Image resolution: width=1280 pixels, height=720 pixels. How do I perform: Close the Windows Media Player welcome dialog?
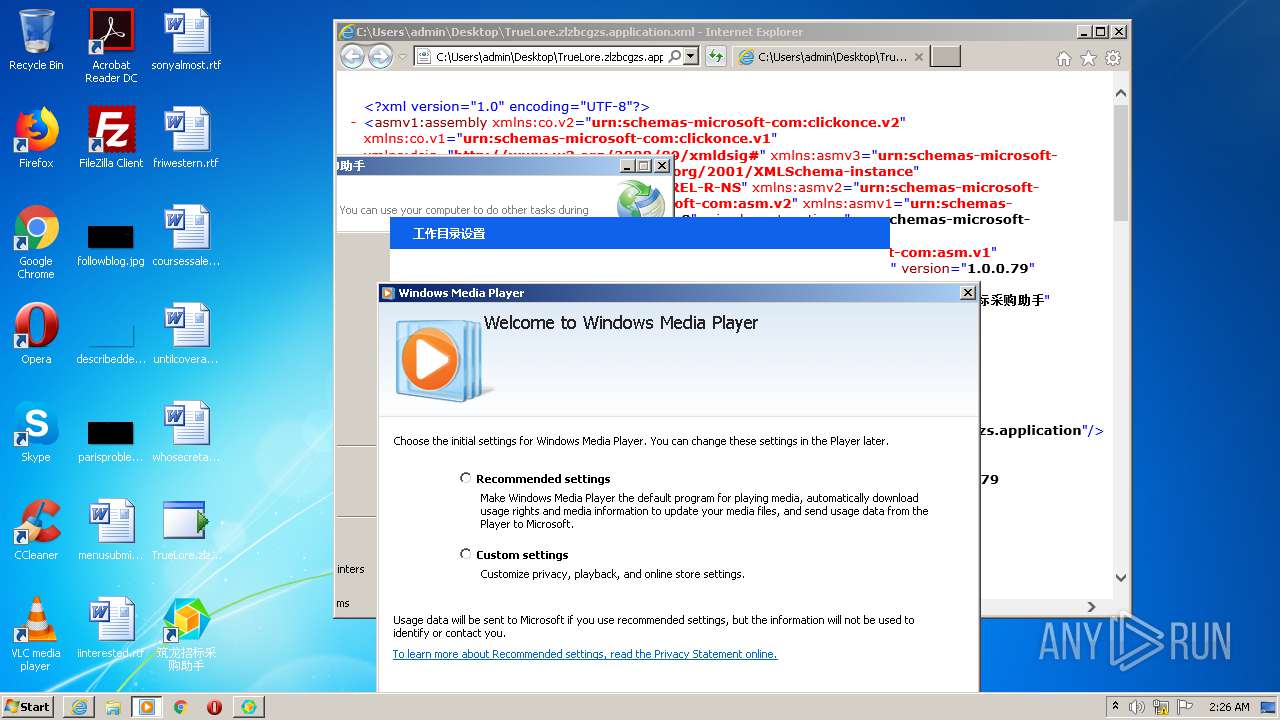pyautogui.click(x=967, y=293)
